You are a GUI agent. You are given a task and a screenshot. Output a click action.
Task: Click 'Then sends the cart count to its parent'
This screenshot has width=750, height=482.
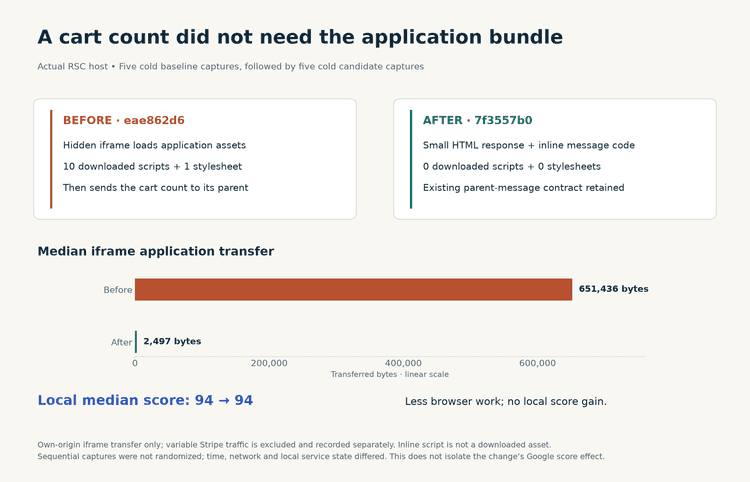(155, 187)
